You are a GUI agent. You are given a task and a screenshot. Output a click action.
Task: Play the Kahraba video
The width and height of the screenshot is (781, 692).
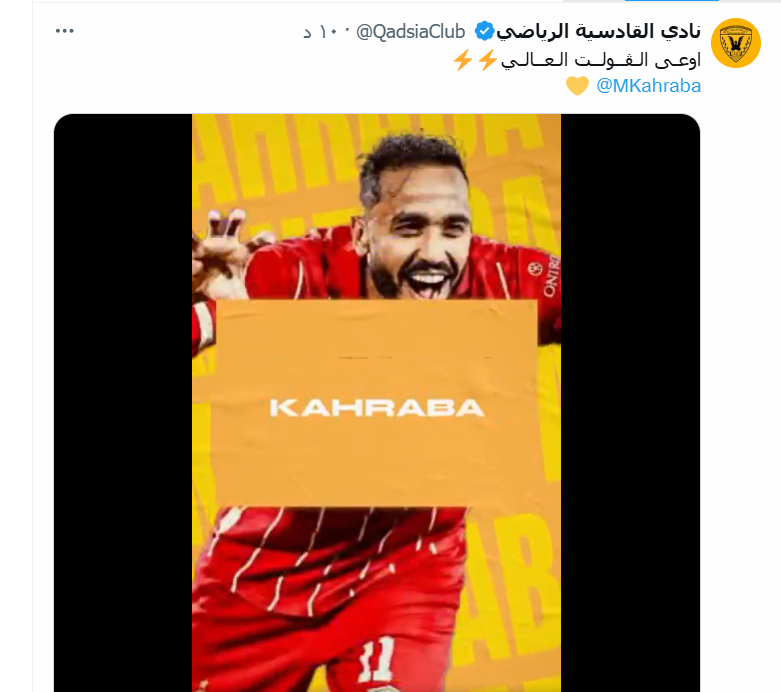[377, 403]
